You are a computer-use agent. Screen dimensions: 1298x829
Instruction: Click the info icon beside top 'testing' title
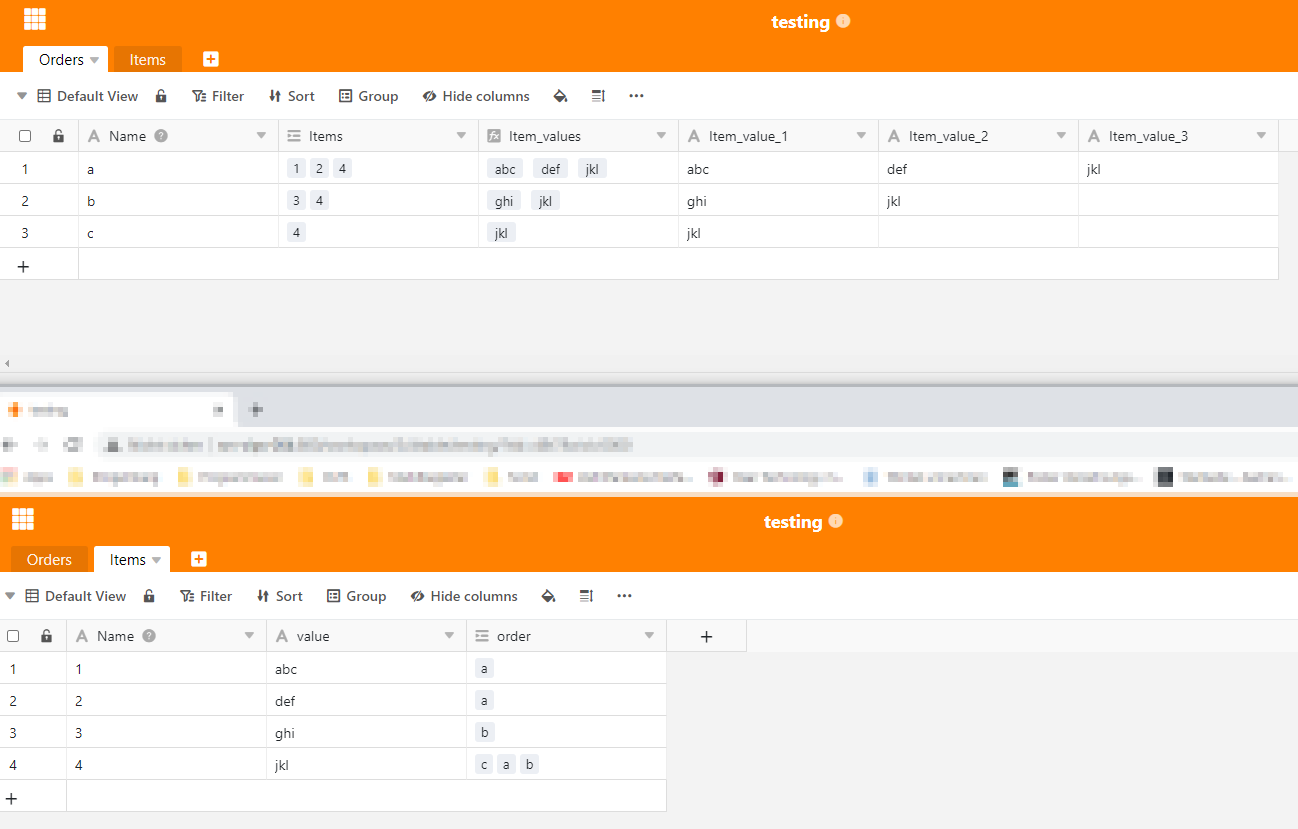(843, 21)
